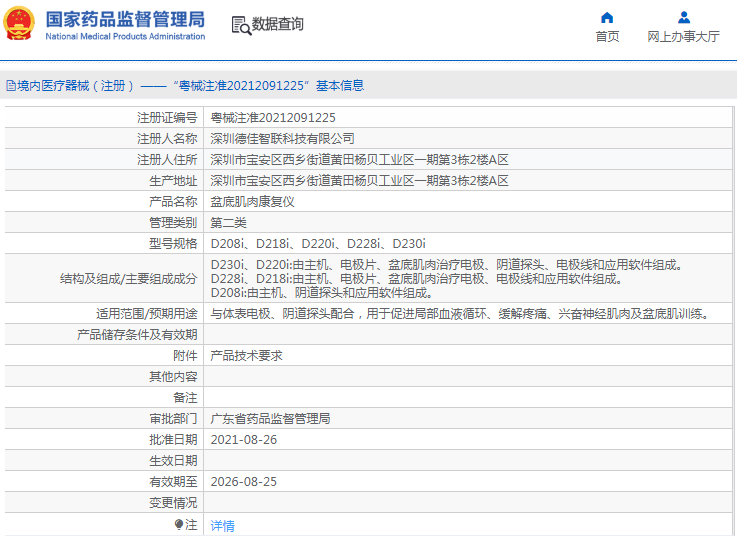Click the 审批部门 row label

pos(173,419)
